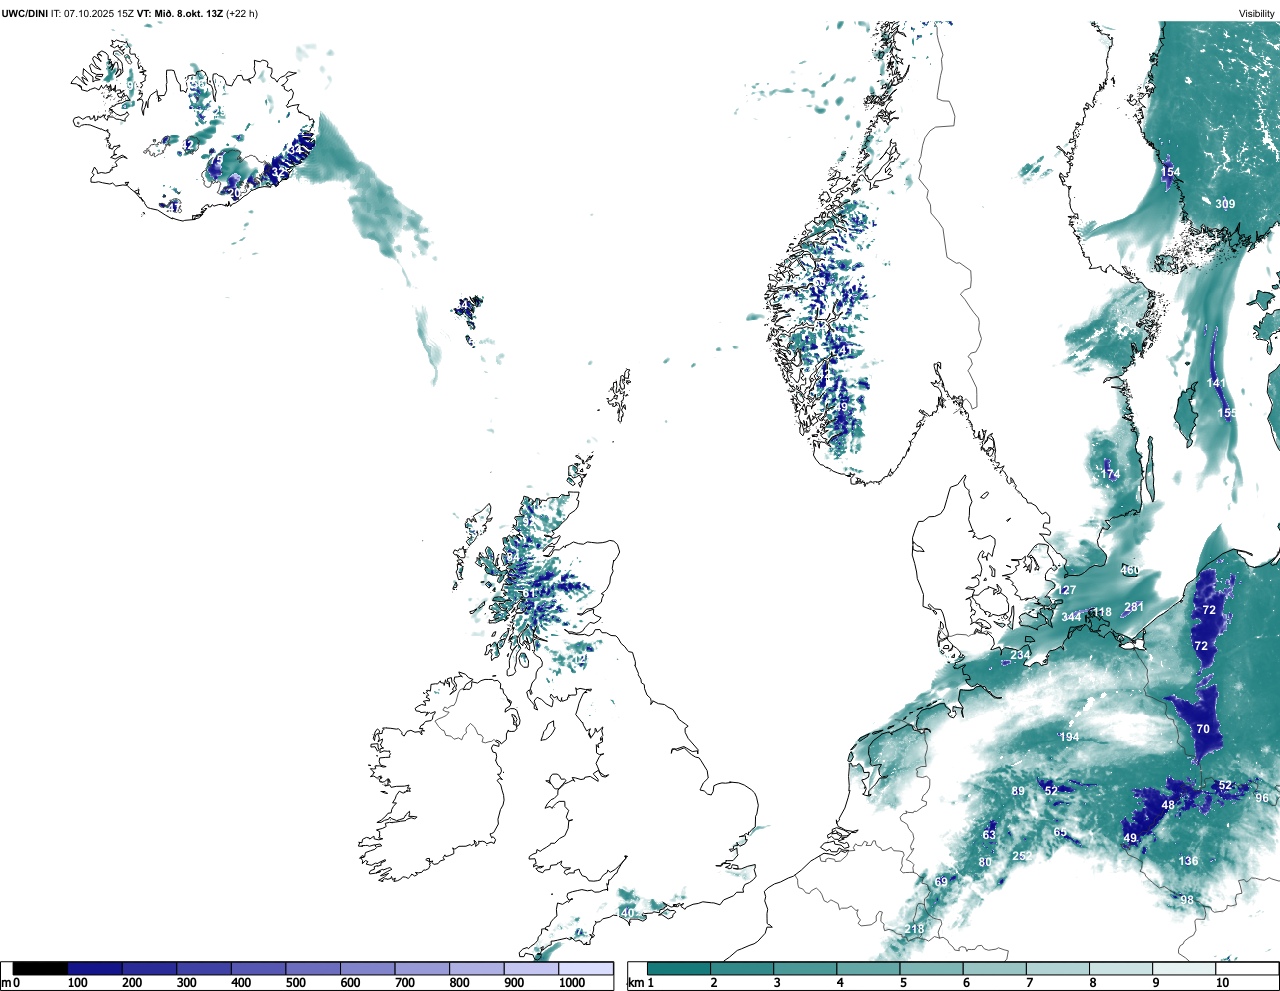Click the 500–600 m purple legend swatch
The height and width of the screenshot is (991, 1280).
(x=313, y=968)
